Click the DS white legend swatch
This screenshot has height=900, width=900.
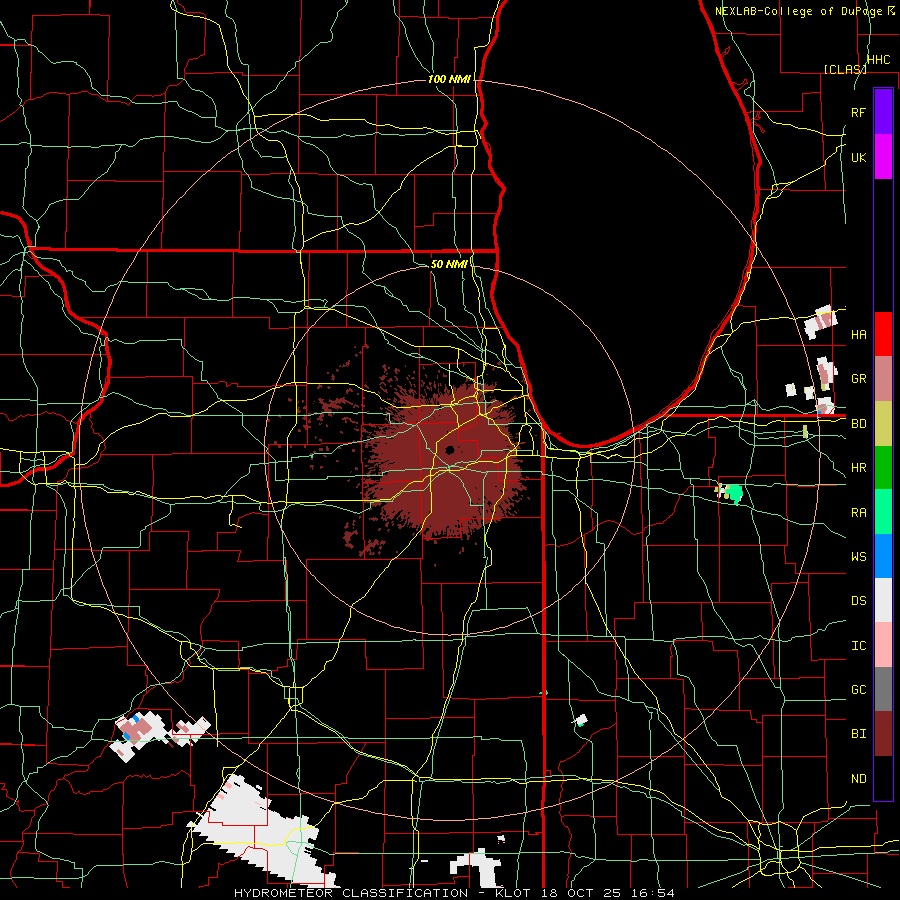[883, 600]
